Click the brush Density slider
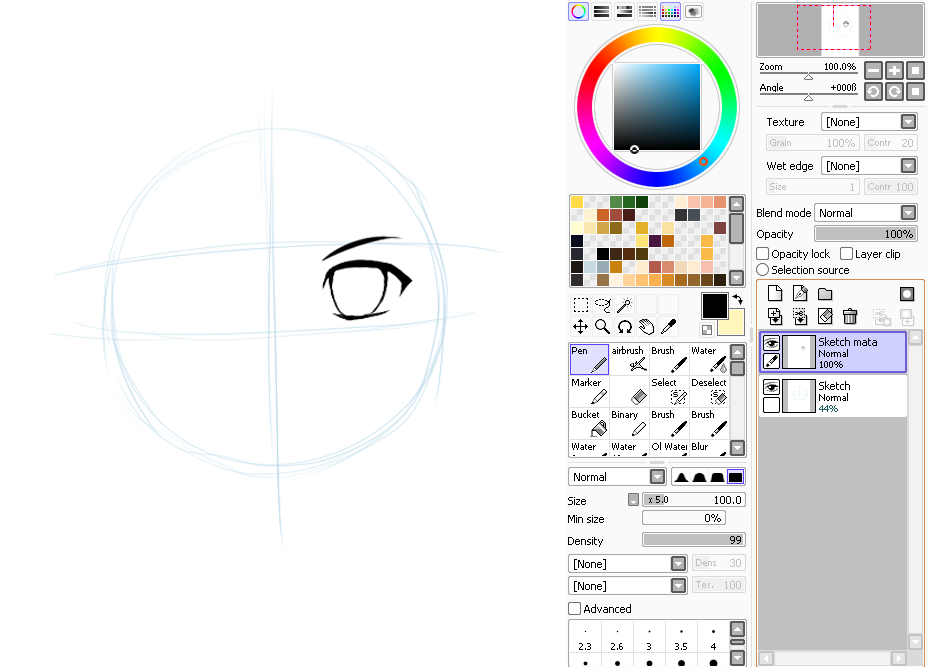This screenshot has height=669, width=928. pos(694,539)
